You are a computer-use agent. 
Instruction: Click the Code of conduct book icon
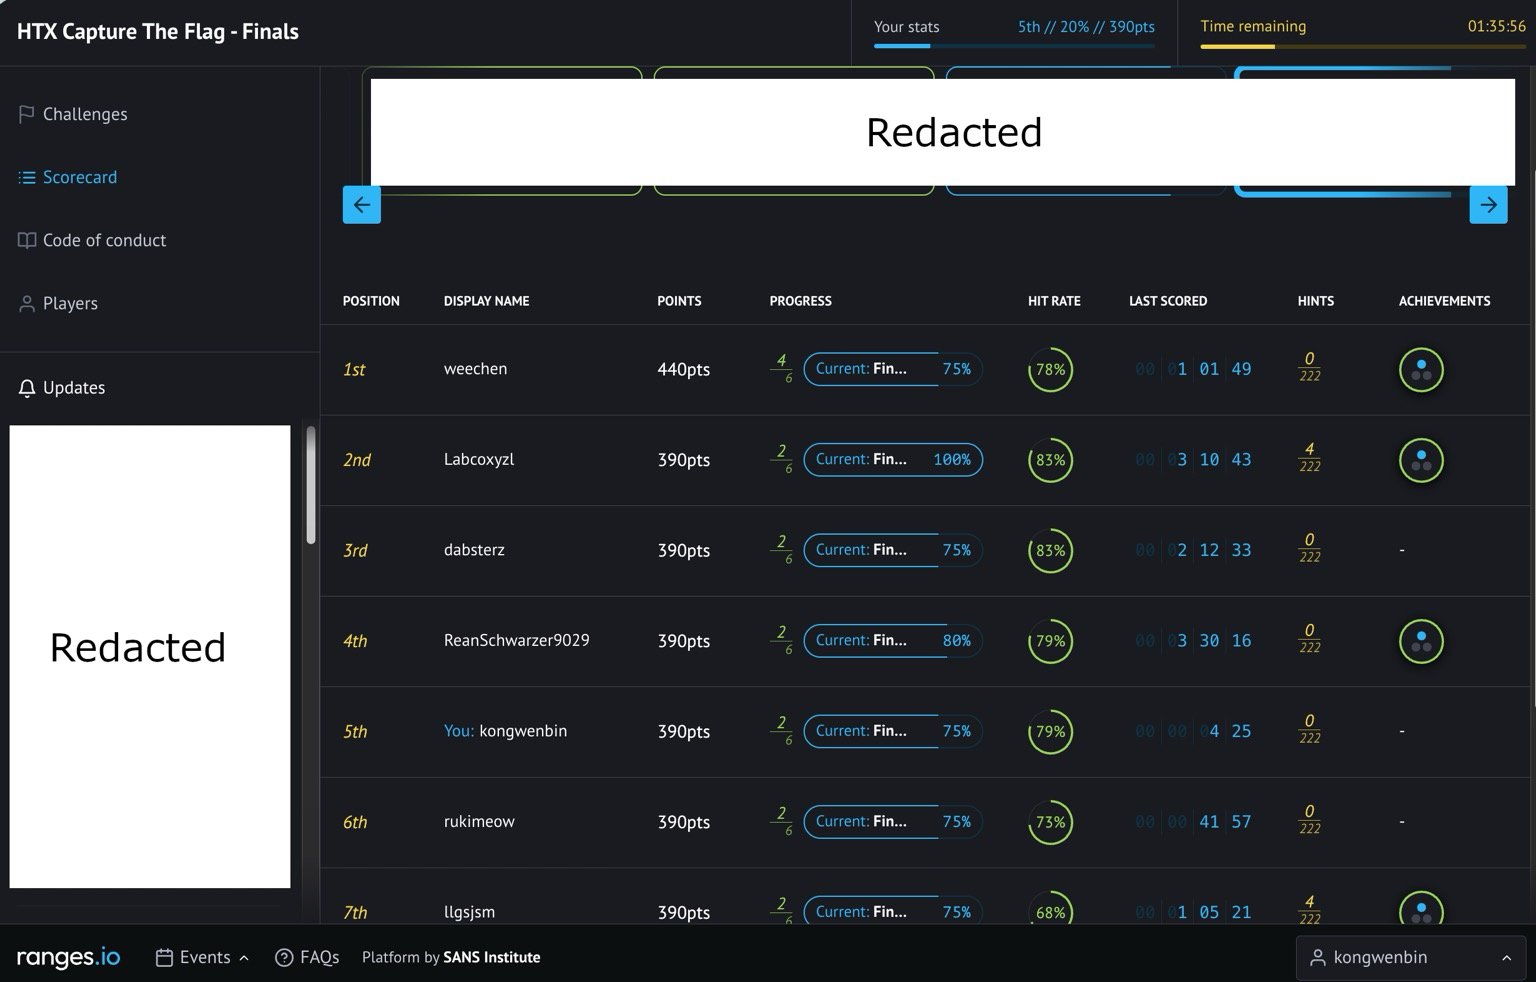pos(26,240)
